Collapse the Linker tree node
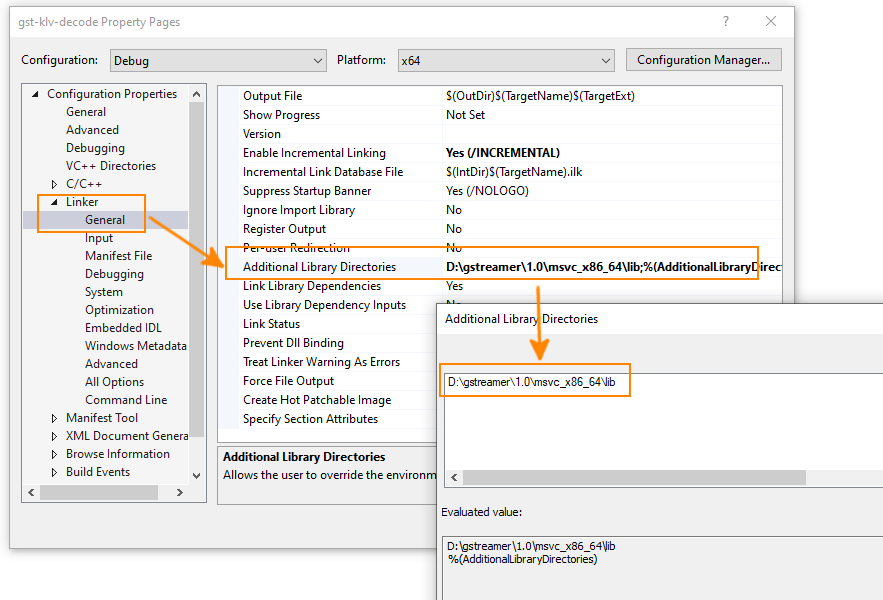This screenshot has width=883, height=600. [x=55, y=202]
